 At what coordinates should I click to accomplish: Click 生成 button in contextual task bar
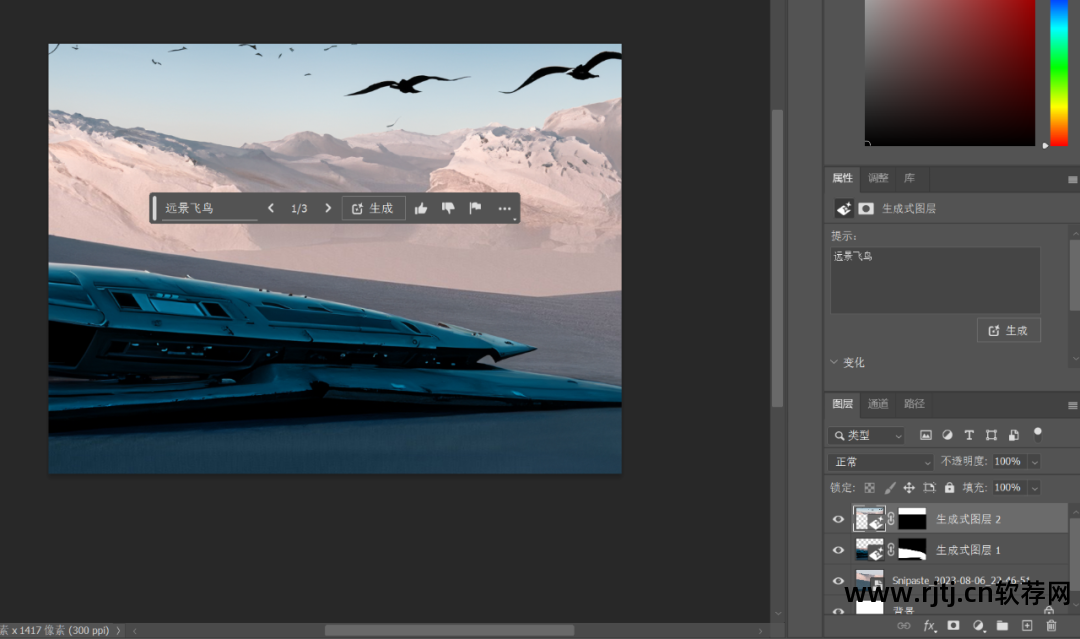[x=373, y=208]
